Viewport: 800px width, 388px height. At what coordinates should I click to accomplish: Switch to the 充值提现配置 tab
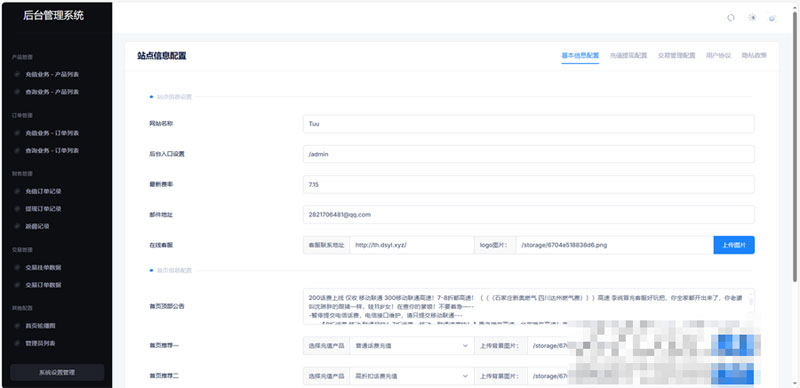tap(628, 56)
